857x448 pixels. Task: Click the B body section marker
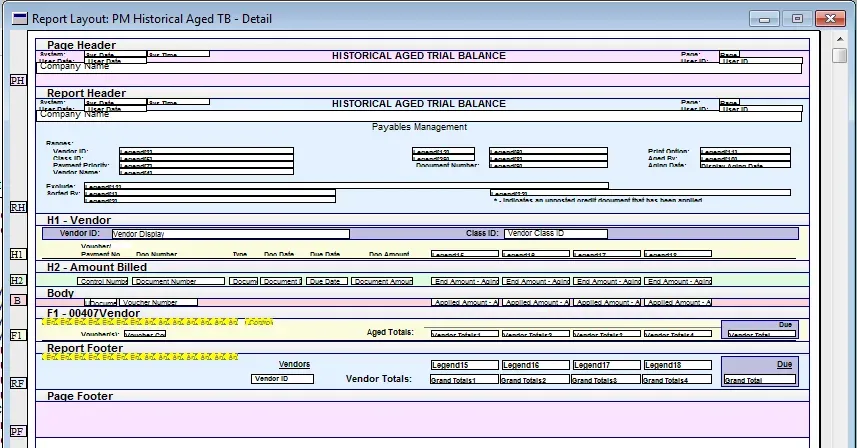(17, 300)
